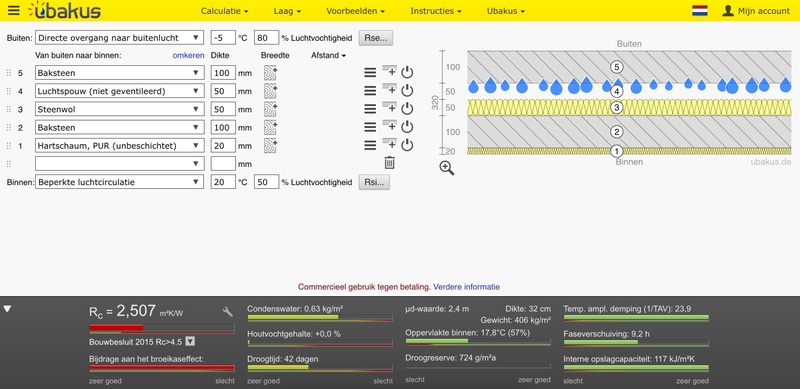Set width pattern icon for Luchtspouw layer
Screen dimensions: 800x389
pos(270,91)
